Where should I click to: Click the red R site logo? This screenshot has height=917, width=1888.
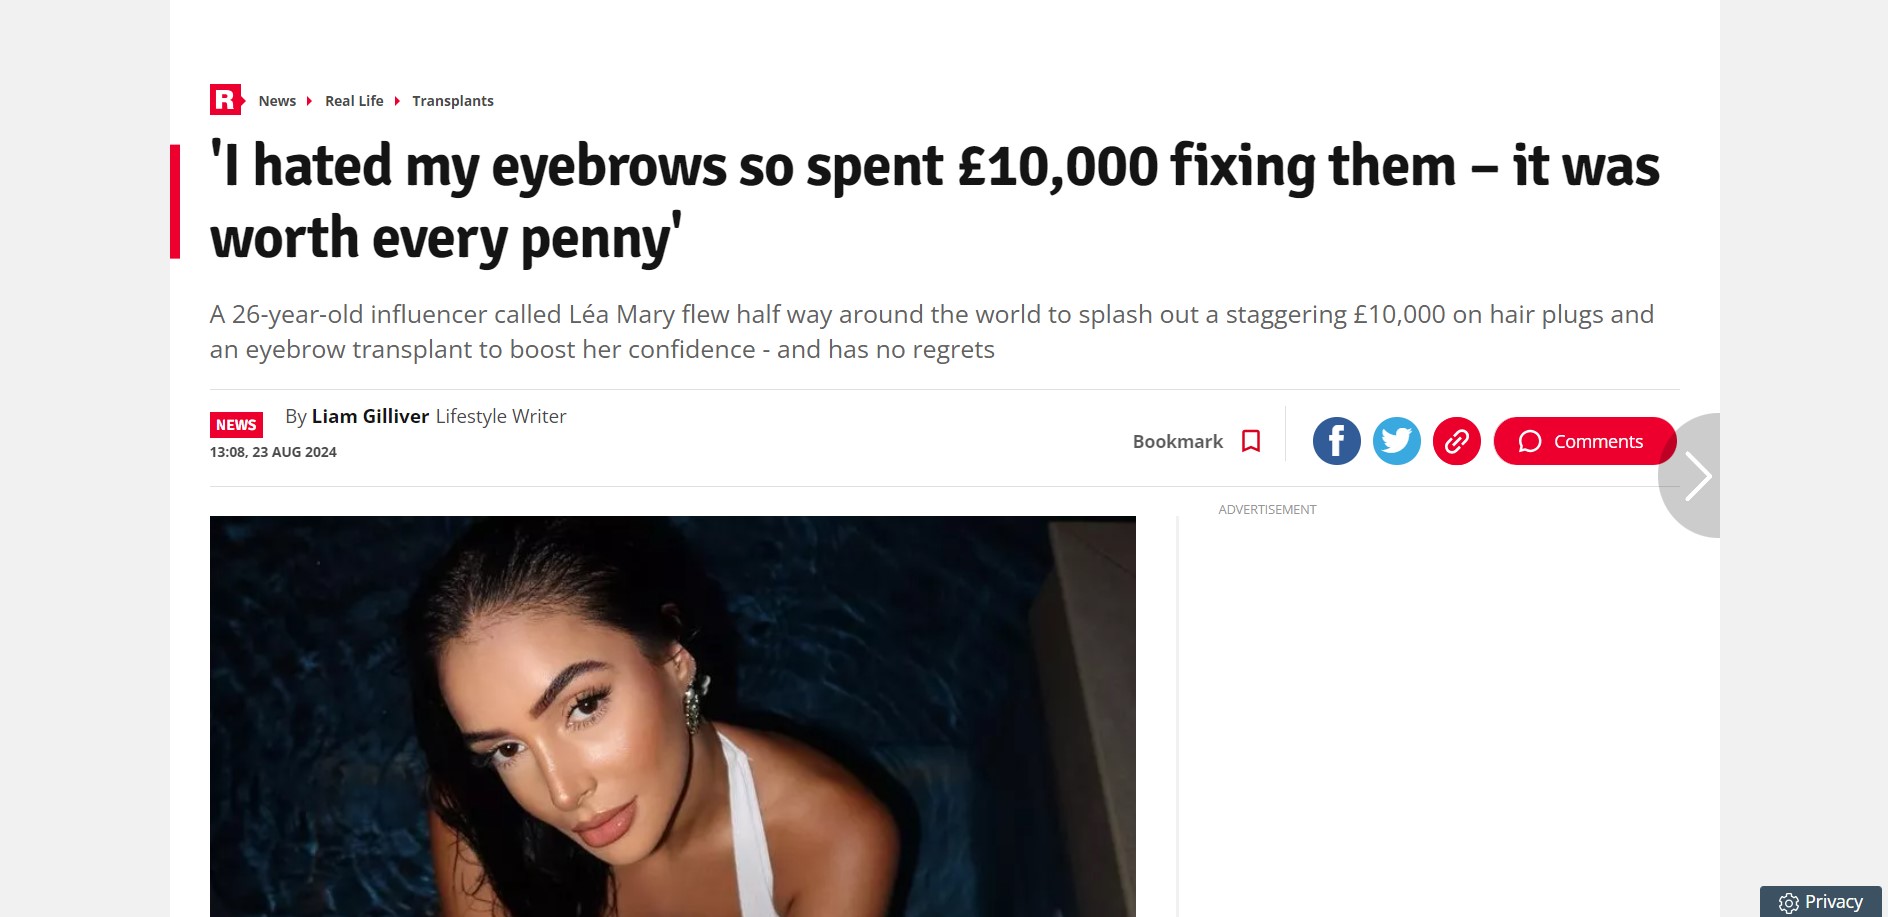[x=227, y=100]
